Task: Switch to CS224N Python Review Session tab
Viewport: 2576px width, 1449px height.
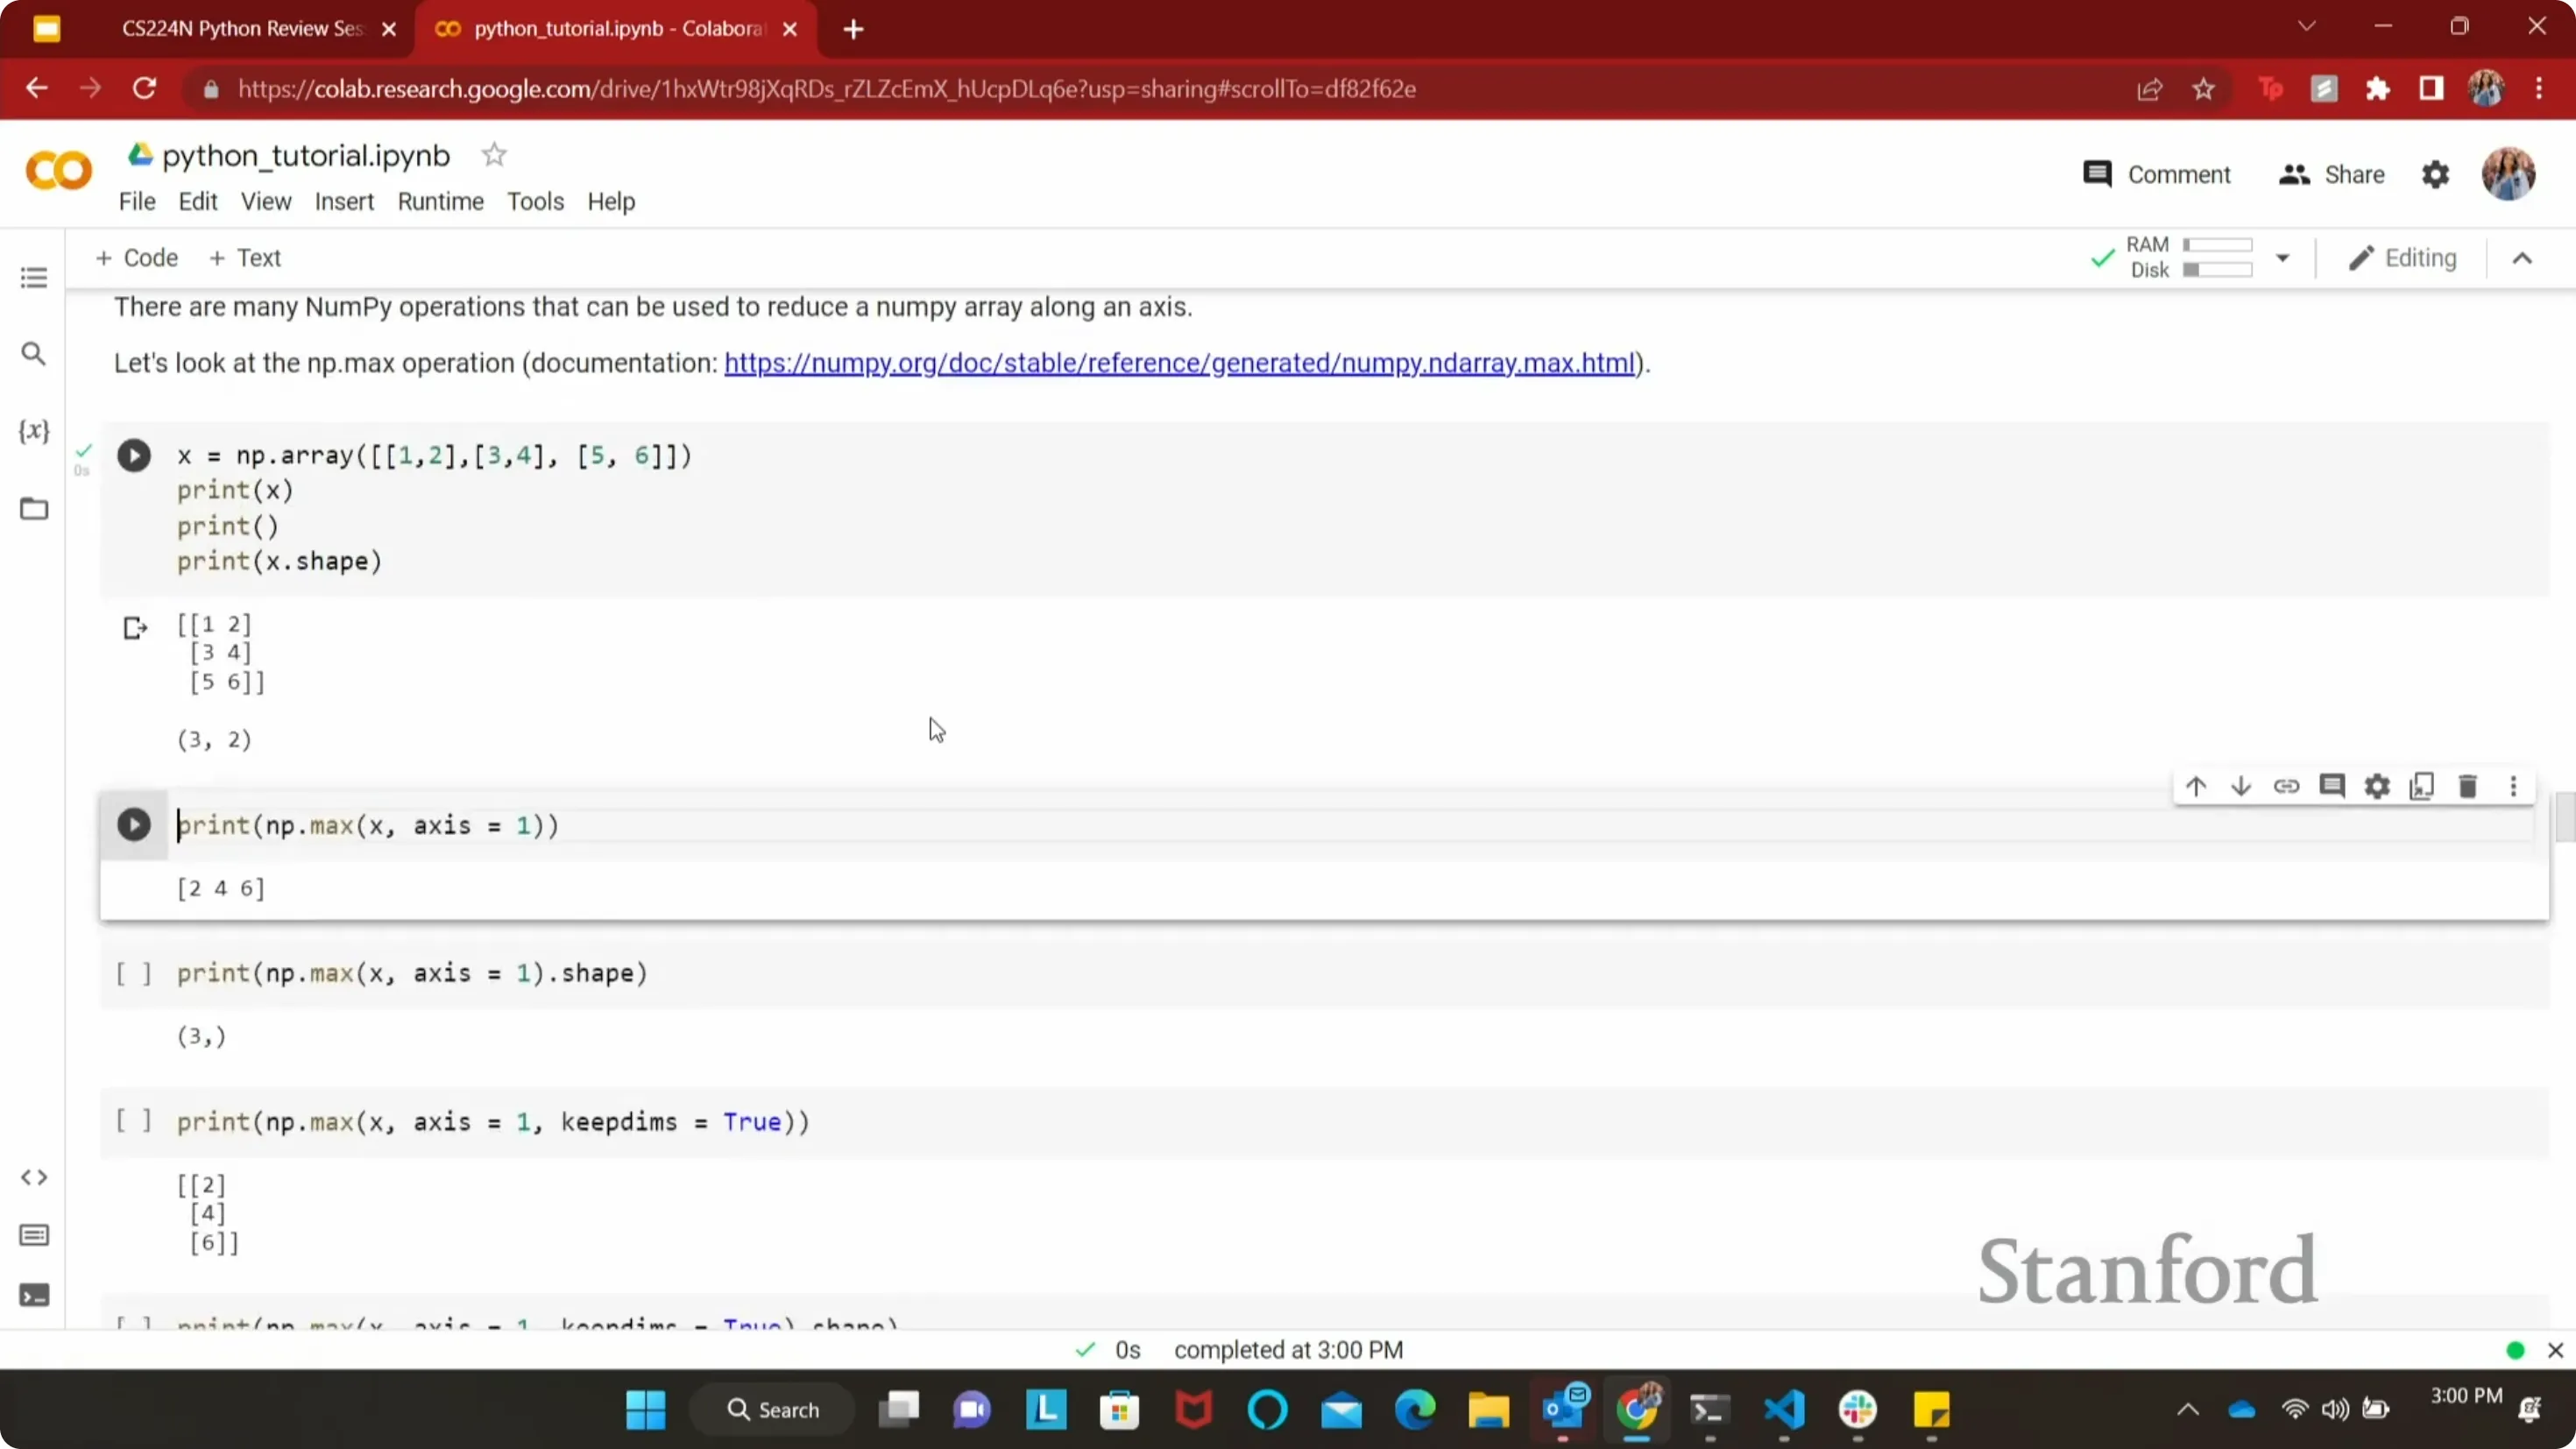Action: tap(241, 29)
